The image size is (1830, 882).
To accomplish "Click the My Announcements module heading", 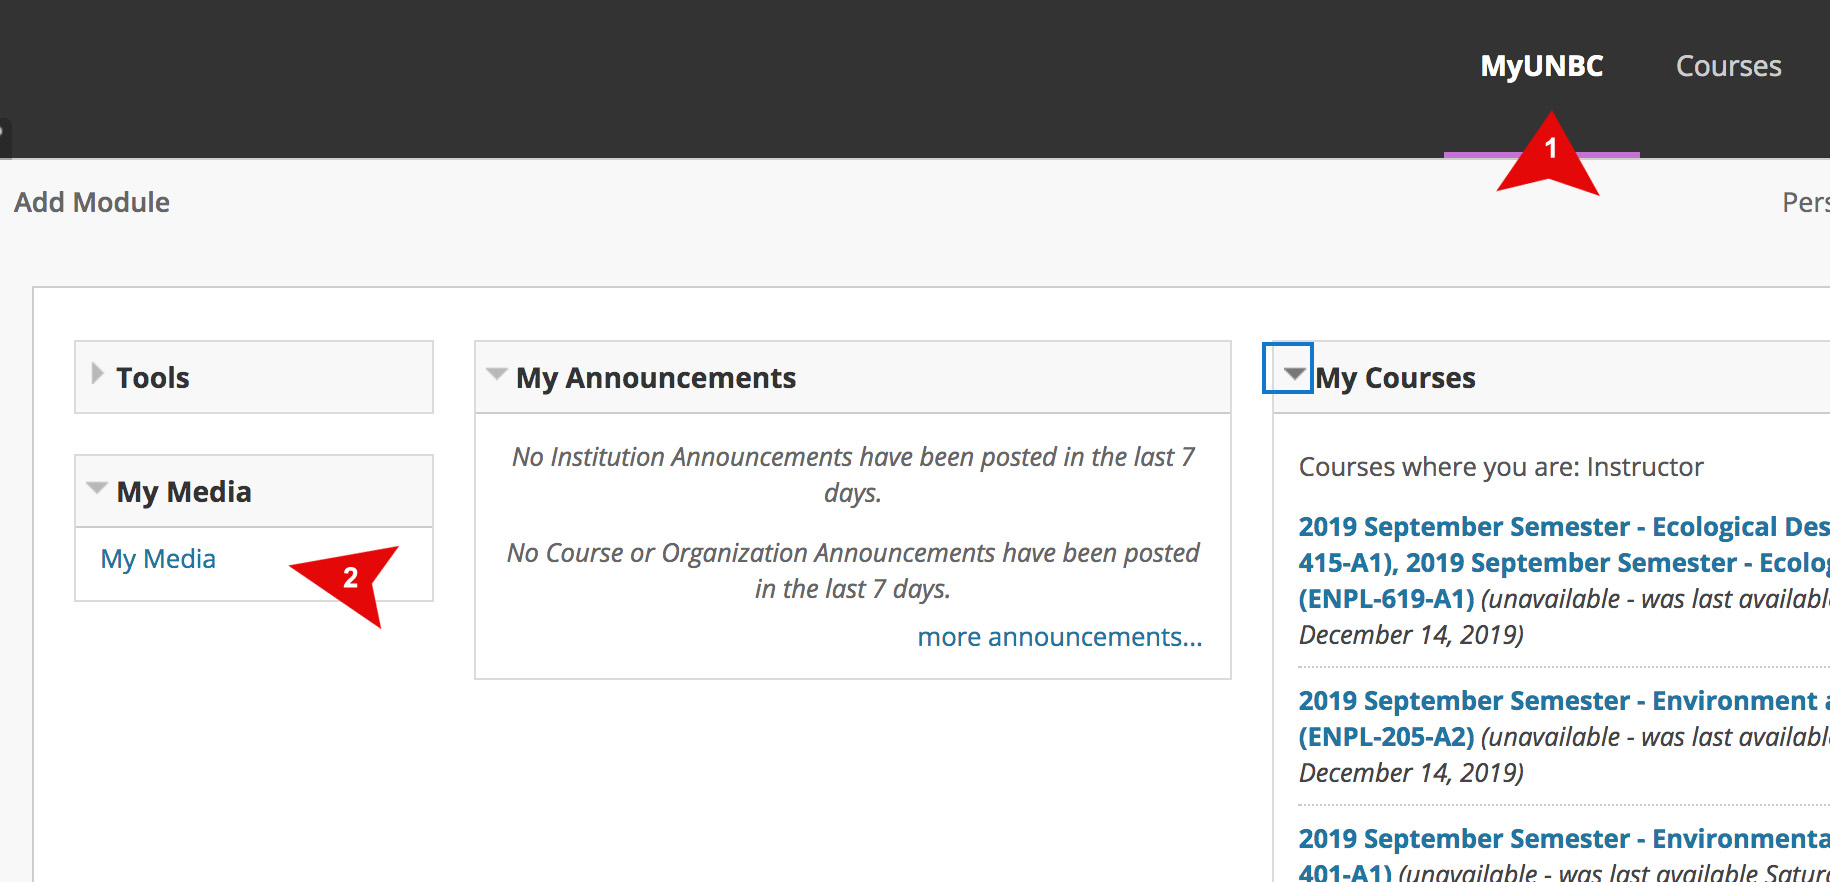I will 656,378.
